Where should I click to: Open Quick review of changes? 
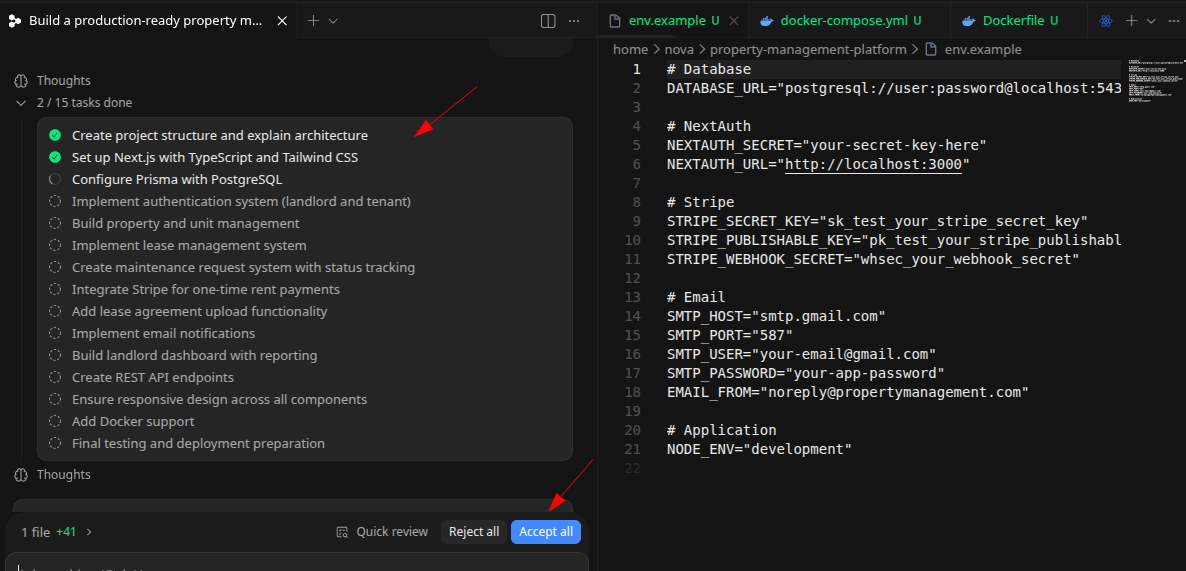(x=382, y=532)
